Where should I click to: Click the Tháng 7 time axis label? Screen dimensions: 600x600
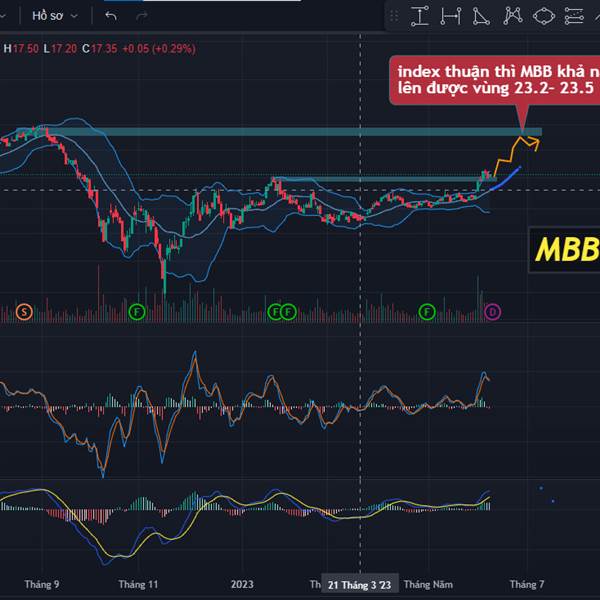click(527, 584)
